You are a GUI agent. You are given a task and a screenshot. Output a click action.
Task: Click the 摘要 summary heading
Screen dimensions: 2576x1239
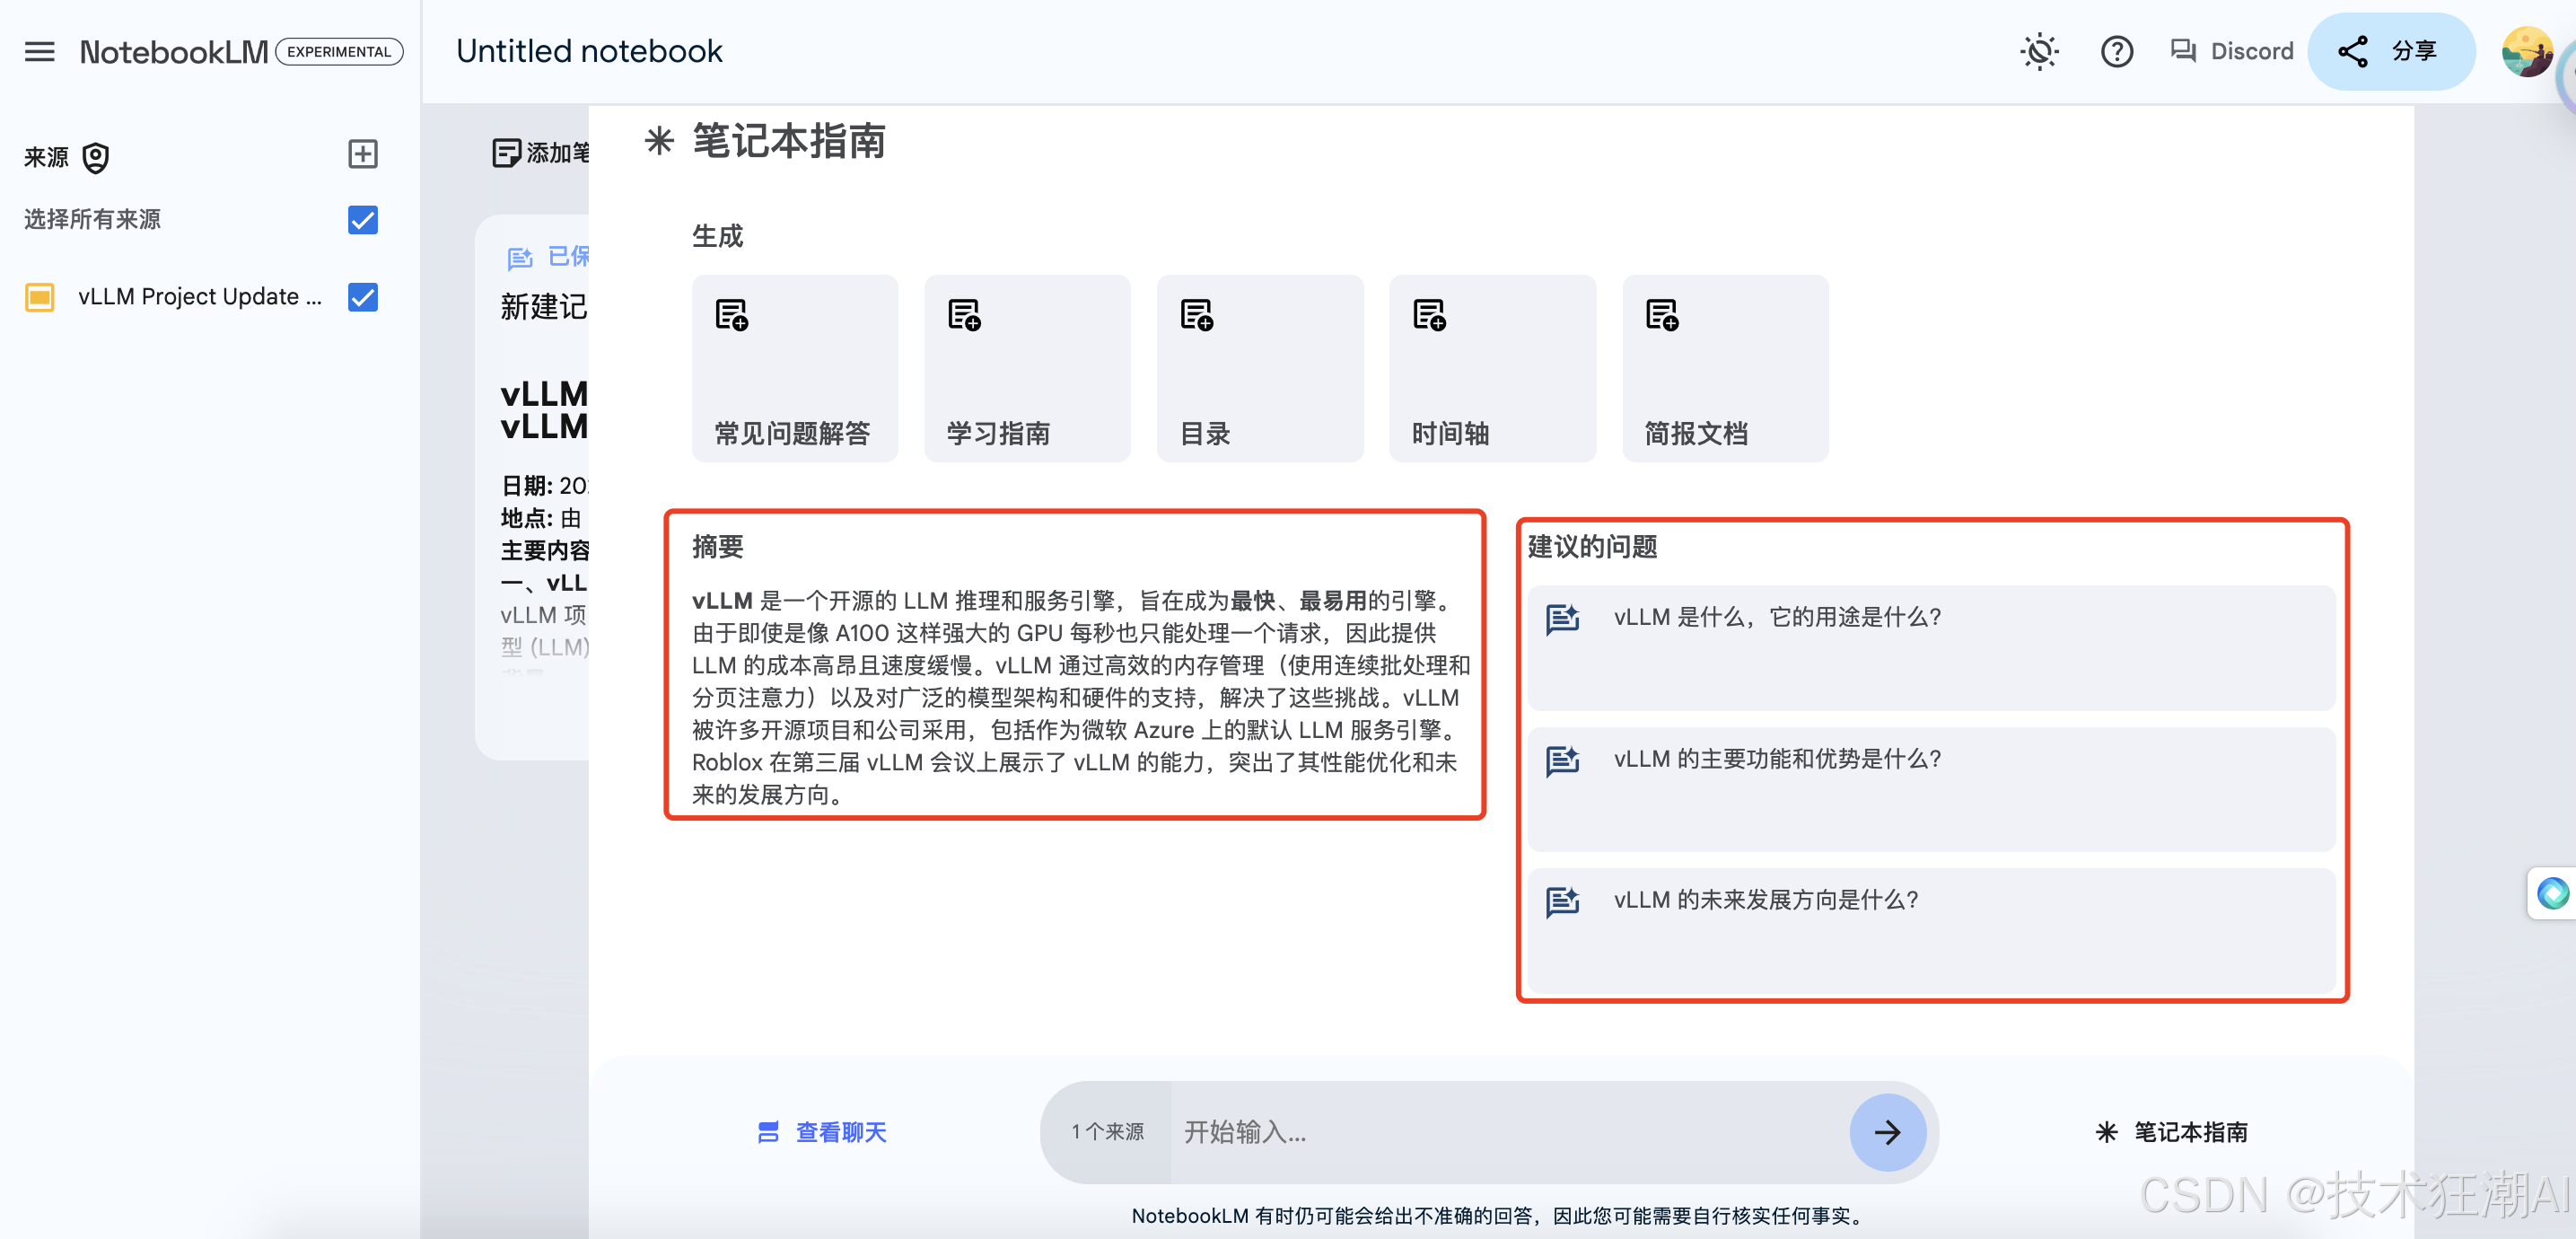(x=718, y=547)
